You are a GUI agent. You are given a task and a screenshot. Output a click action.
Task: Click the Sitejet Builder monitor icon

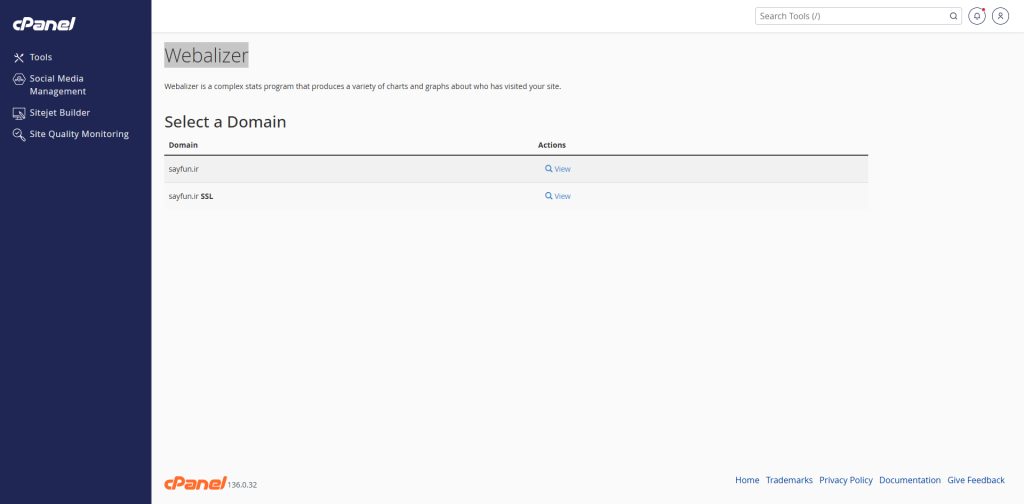[19, 113]
